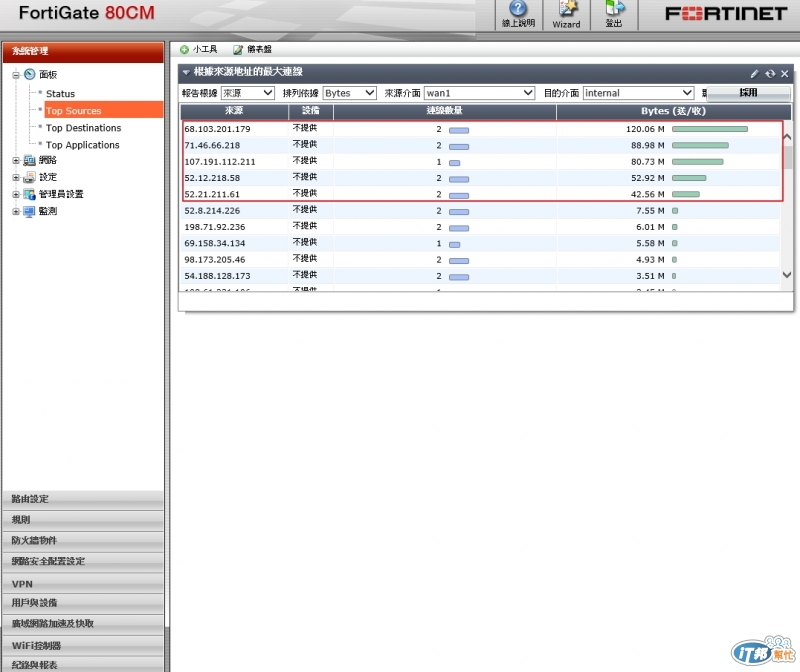
Task: Close the top sources widget
Action: point(785,73)
